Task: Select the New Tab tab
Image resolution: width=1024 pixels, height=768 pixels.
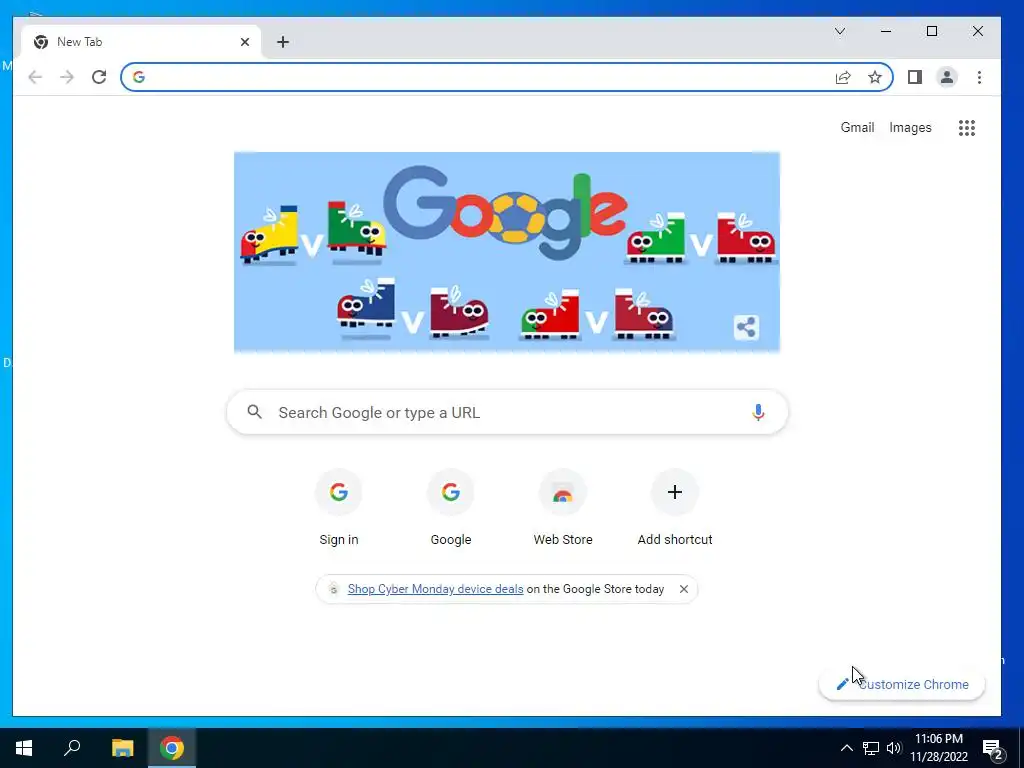Action: 141,42
